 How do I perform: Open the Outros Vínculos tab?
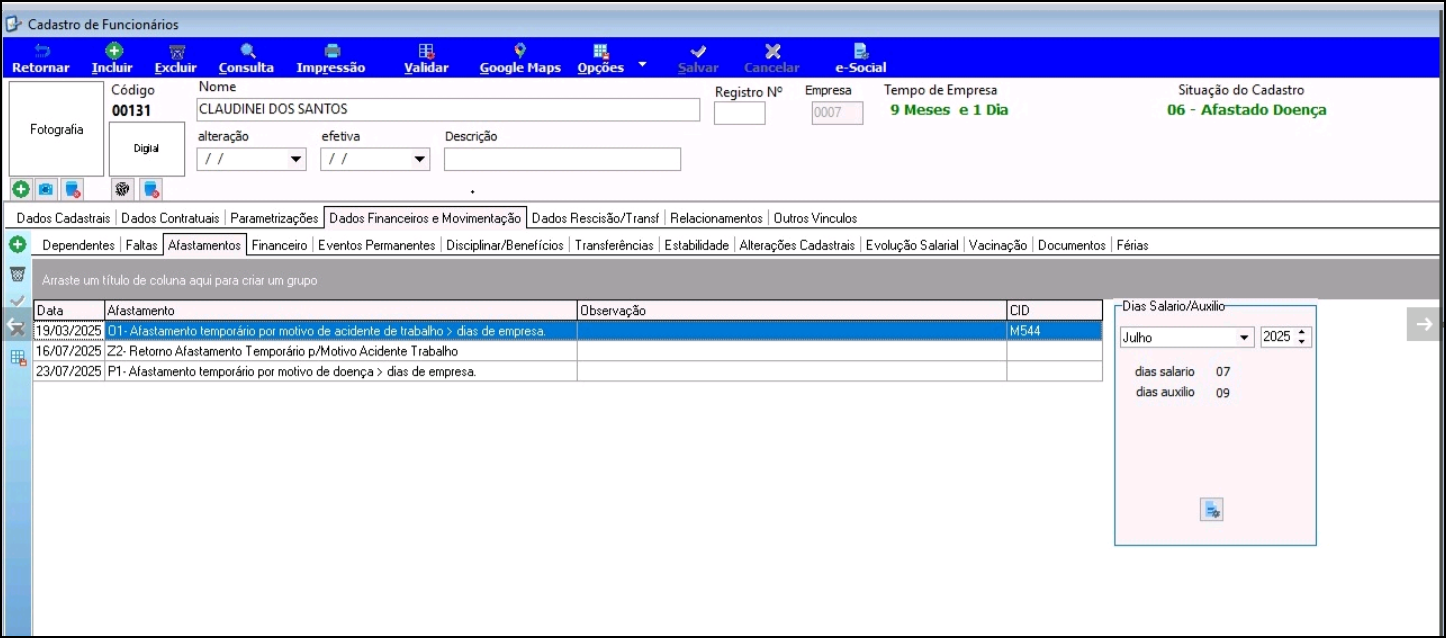click(x=815, y=218)
